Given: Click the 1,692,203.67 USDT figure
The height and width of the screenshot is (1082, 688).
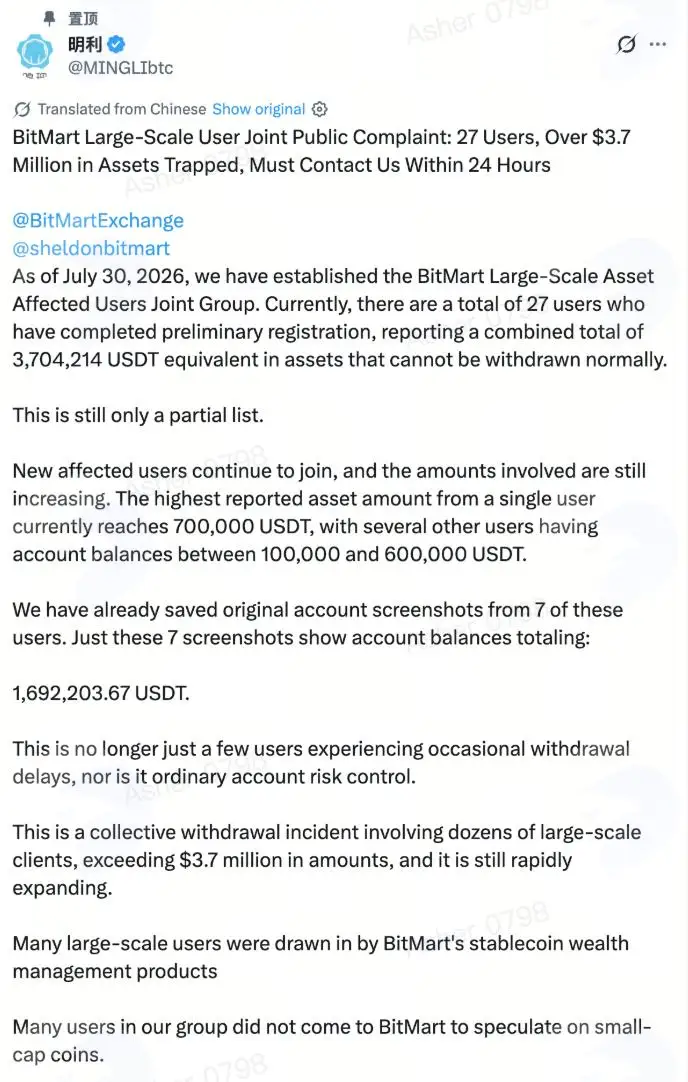Looking at the screenshot, I should point(101,693).
